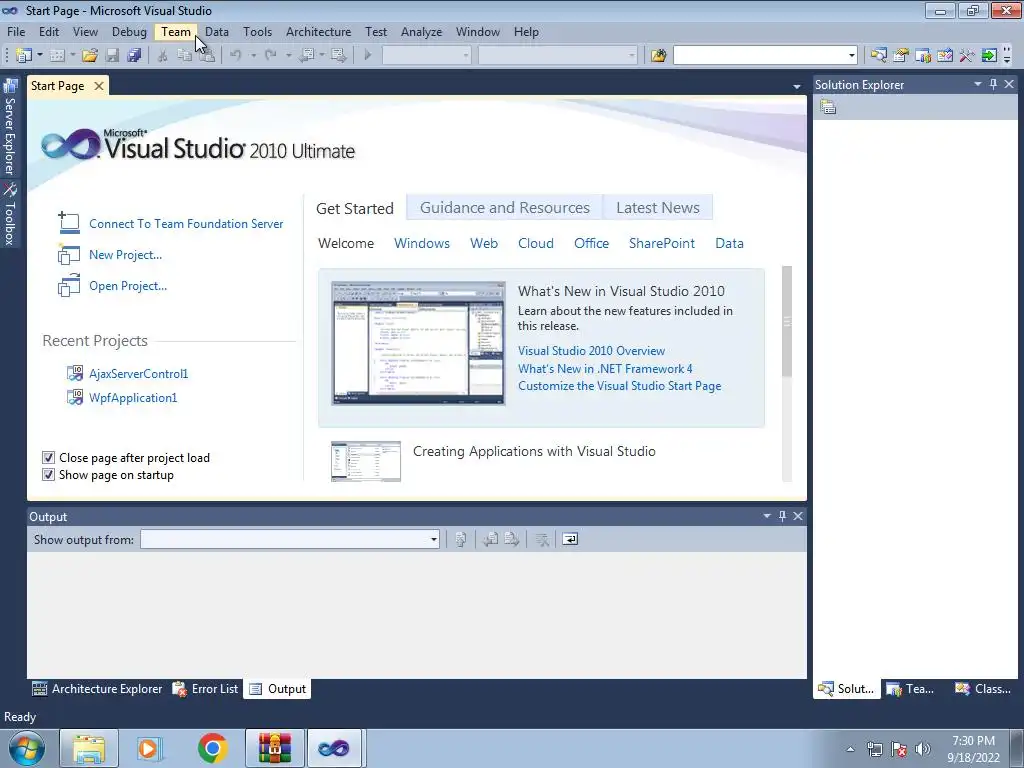Click the volume speaker tray icon
Viewport: 1024px width, 768px height.
[922, 749]
